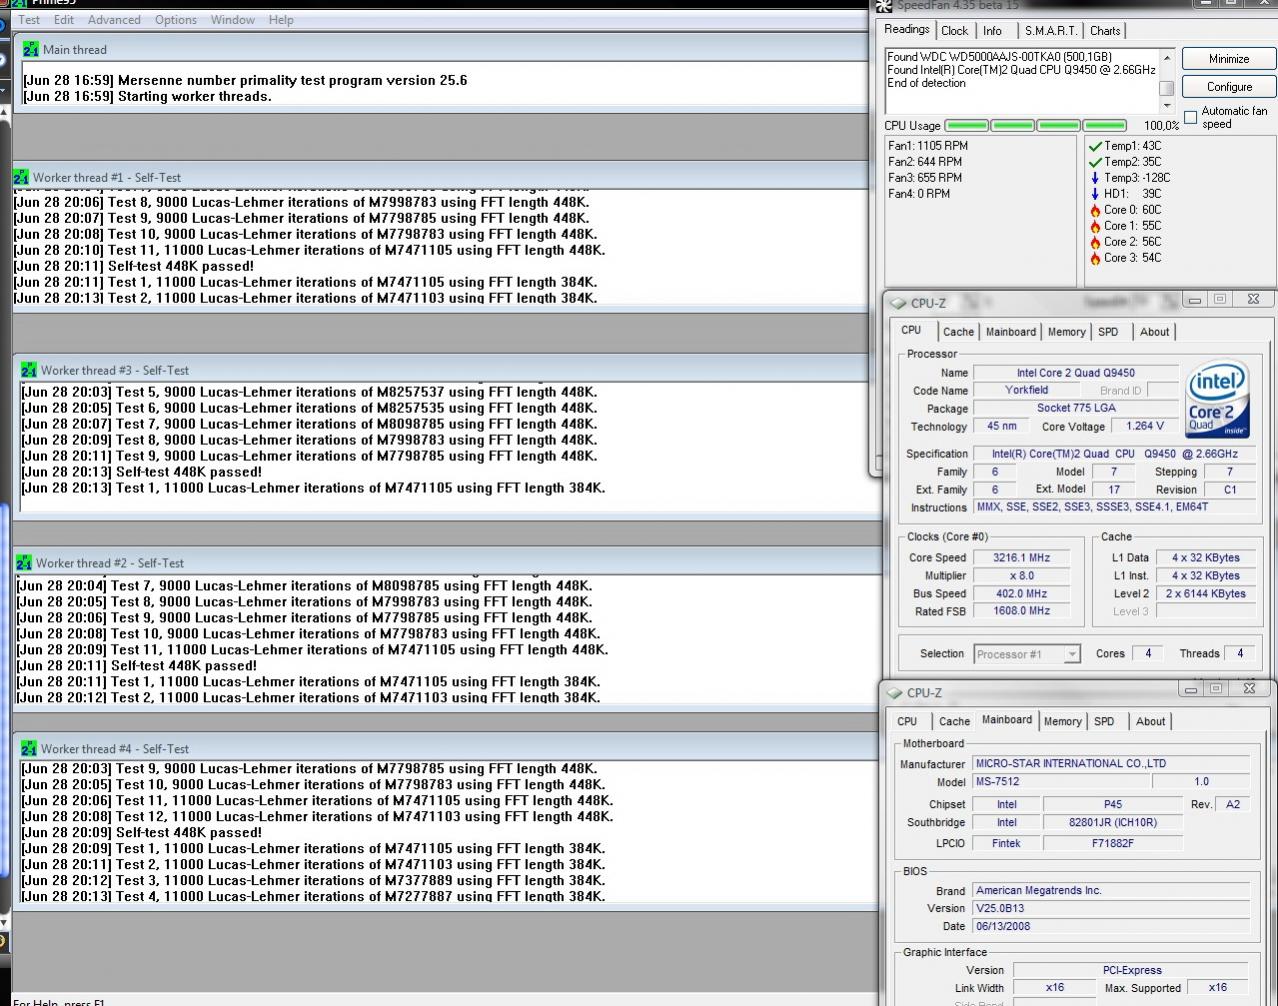
Task: Click the Core Speed value 3216.1 MHz
Action: click(1021, 558)
